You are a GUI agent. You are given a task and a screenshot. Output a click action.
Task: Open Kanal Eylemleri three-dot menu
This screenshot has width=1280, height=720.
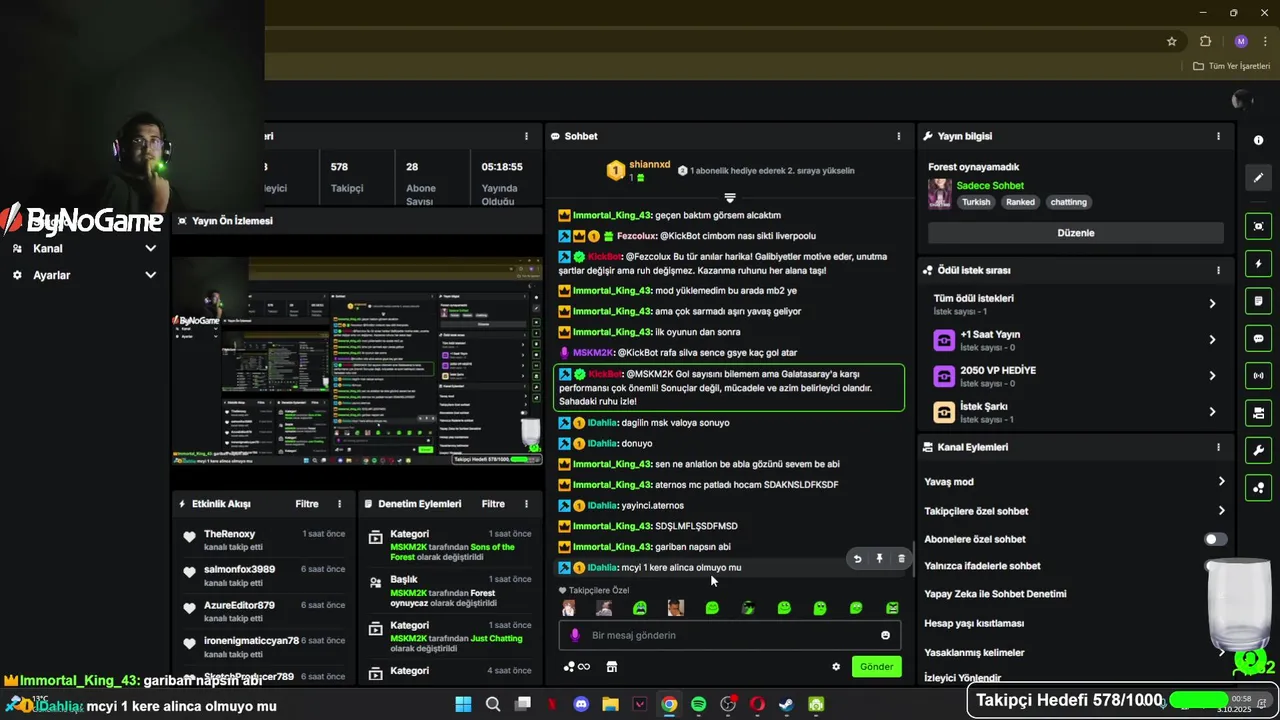pos(1218,447)
